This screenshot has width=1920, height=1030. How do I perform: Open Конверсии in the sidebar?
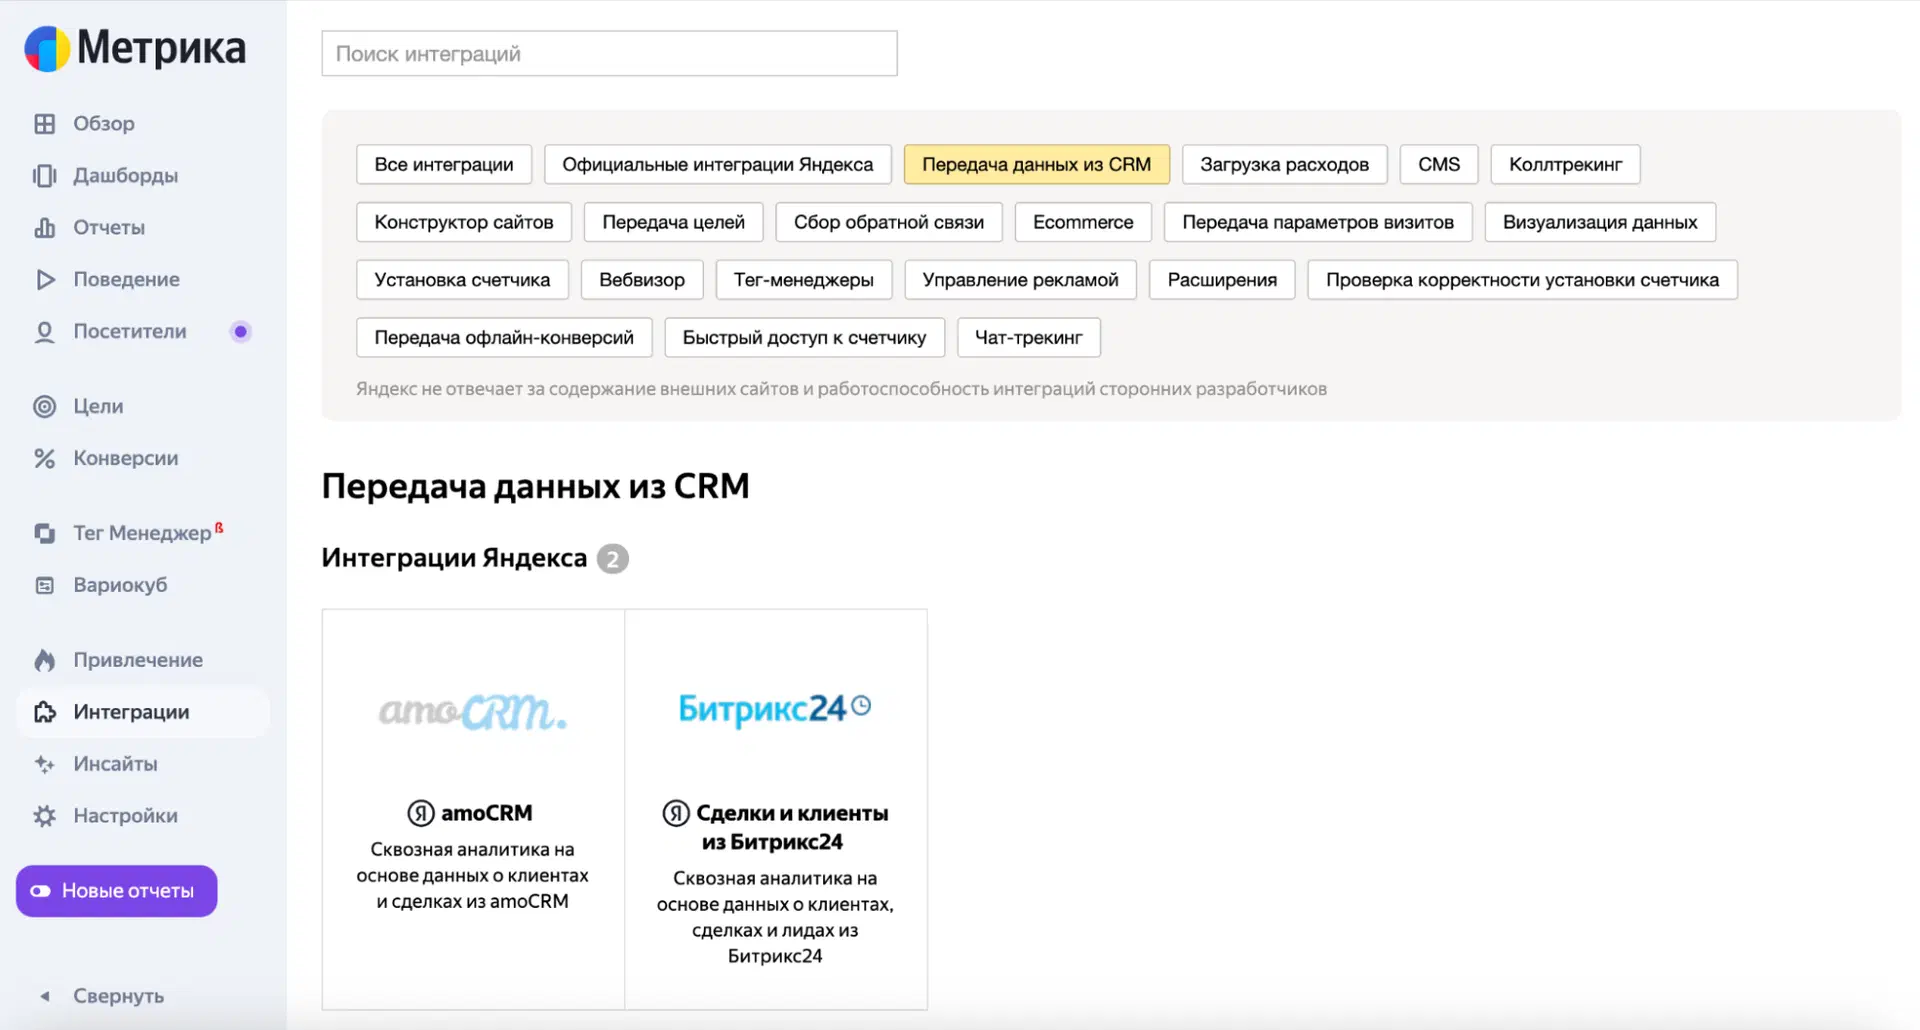[126, 458]
